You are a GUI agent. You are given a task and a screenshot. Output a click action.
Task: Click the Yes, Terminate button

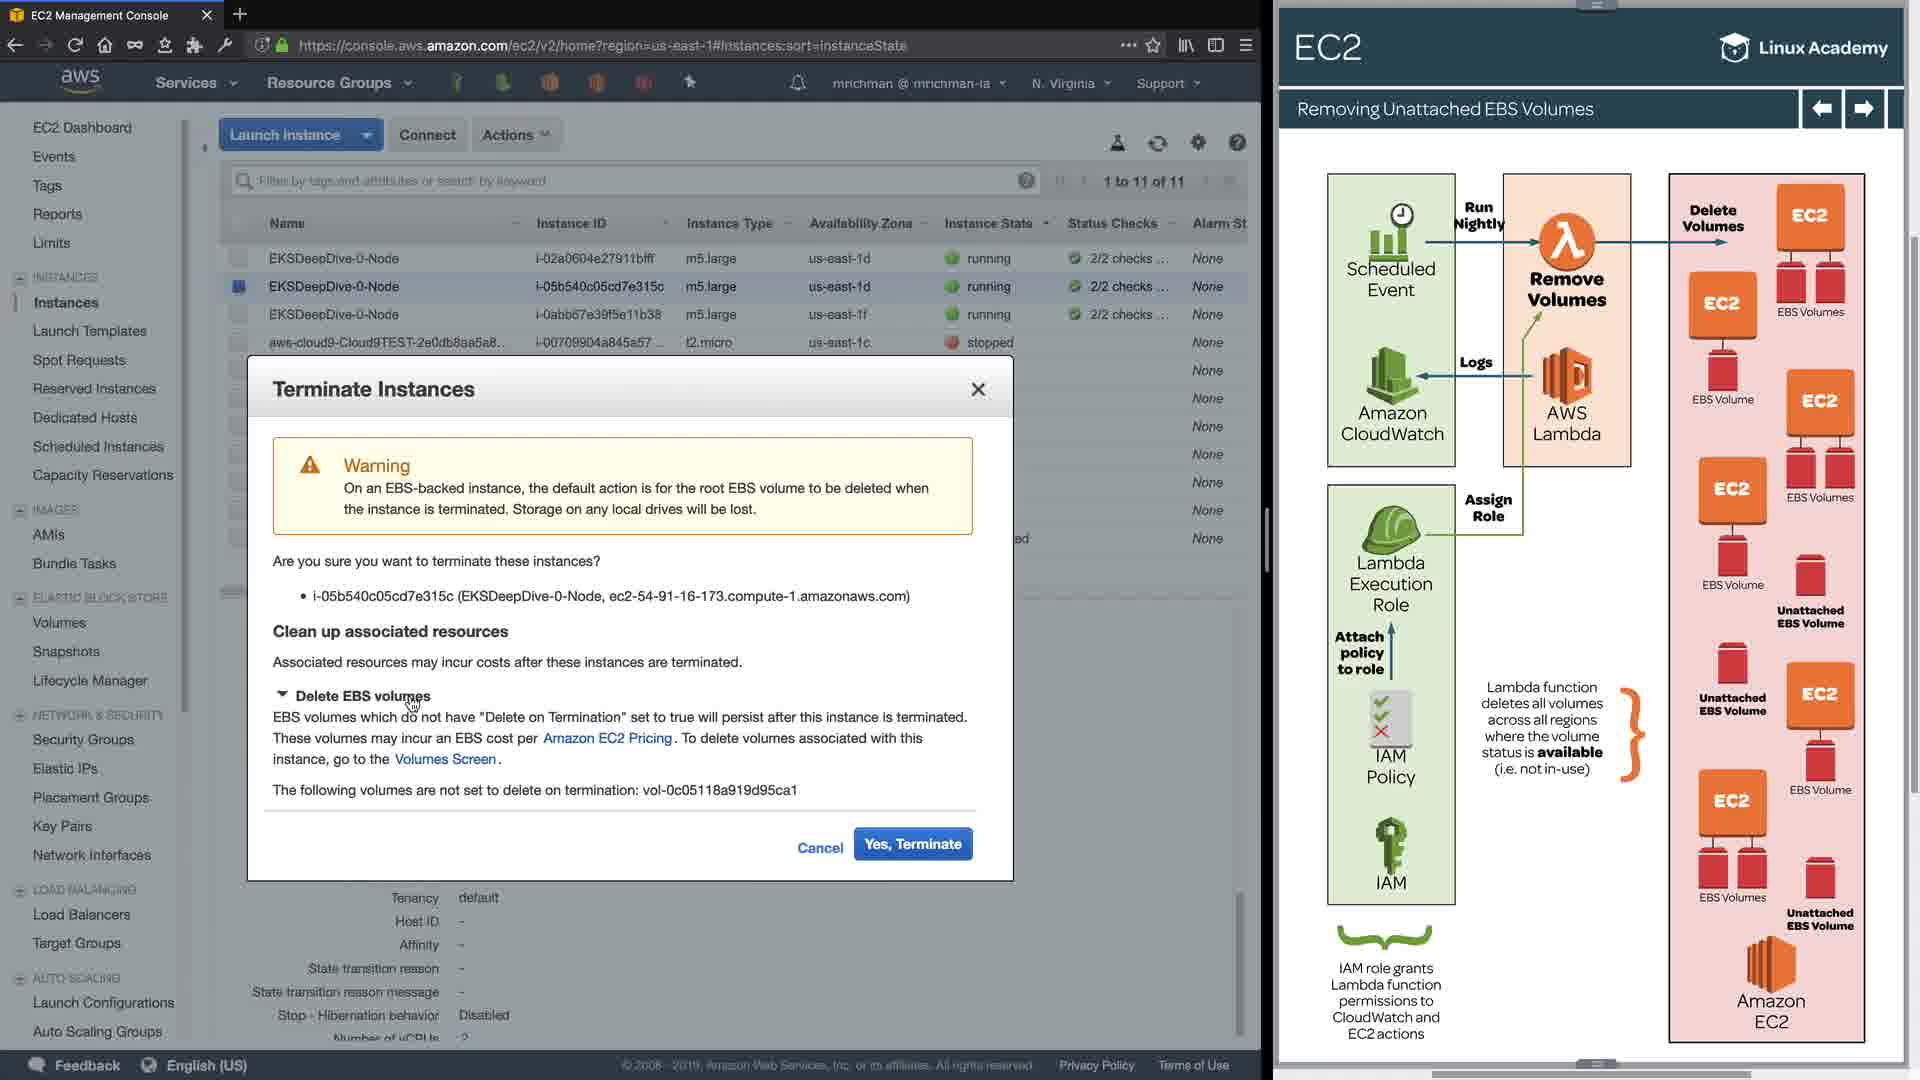click(x=912, y=844)
